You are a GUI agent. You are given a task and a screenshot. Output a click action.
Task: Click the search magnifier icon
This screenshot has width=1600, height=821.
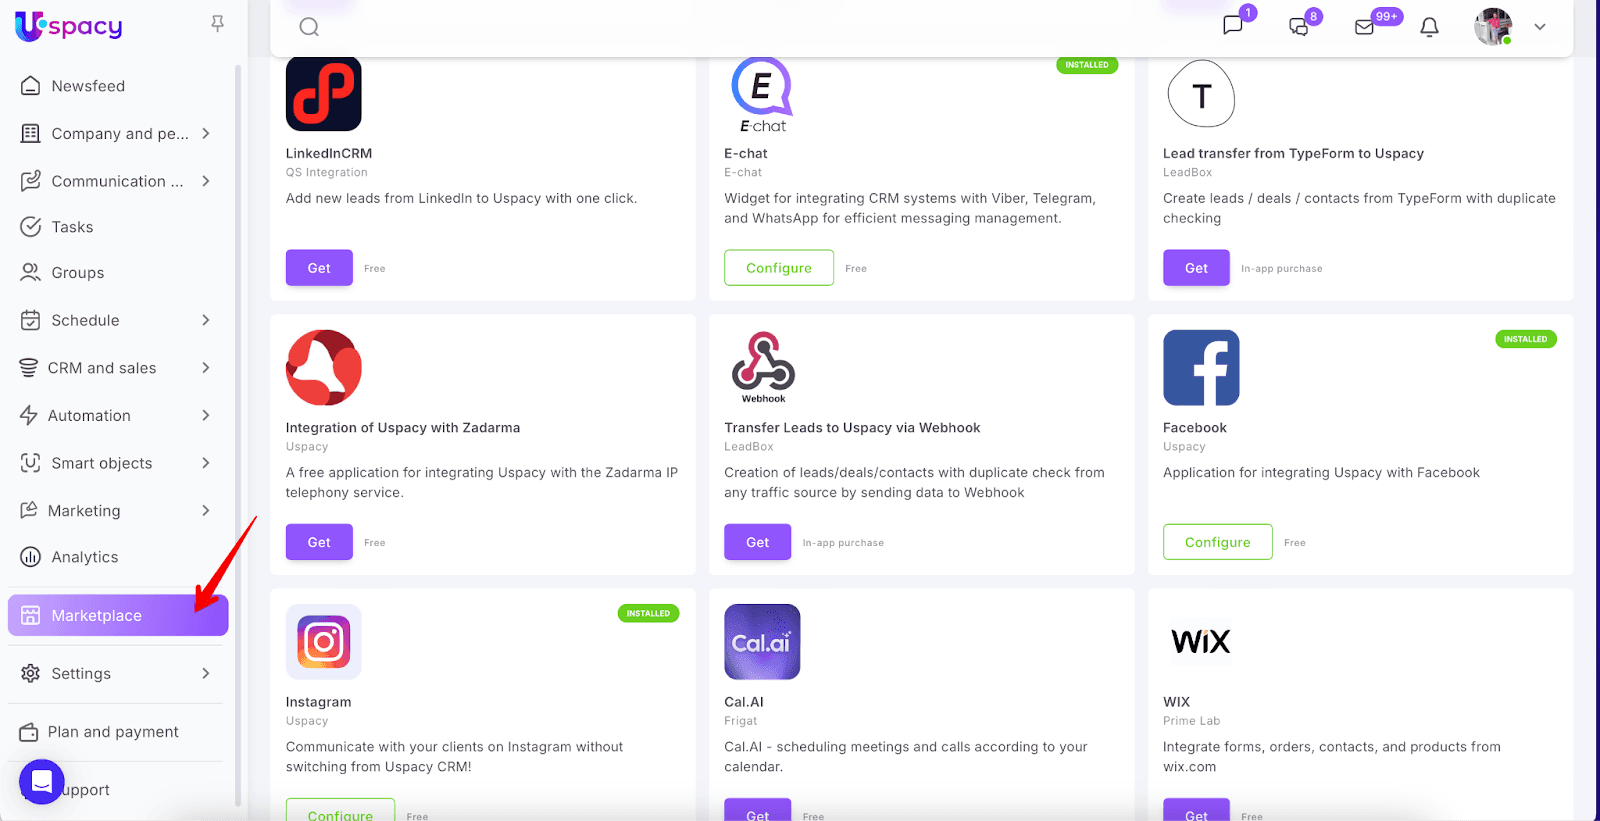309,27
